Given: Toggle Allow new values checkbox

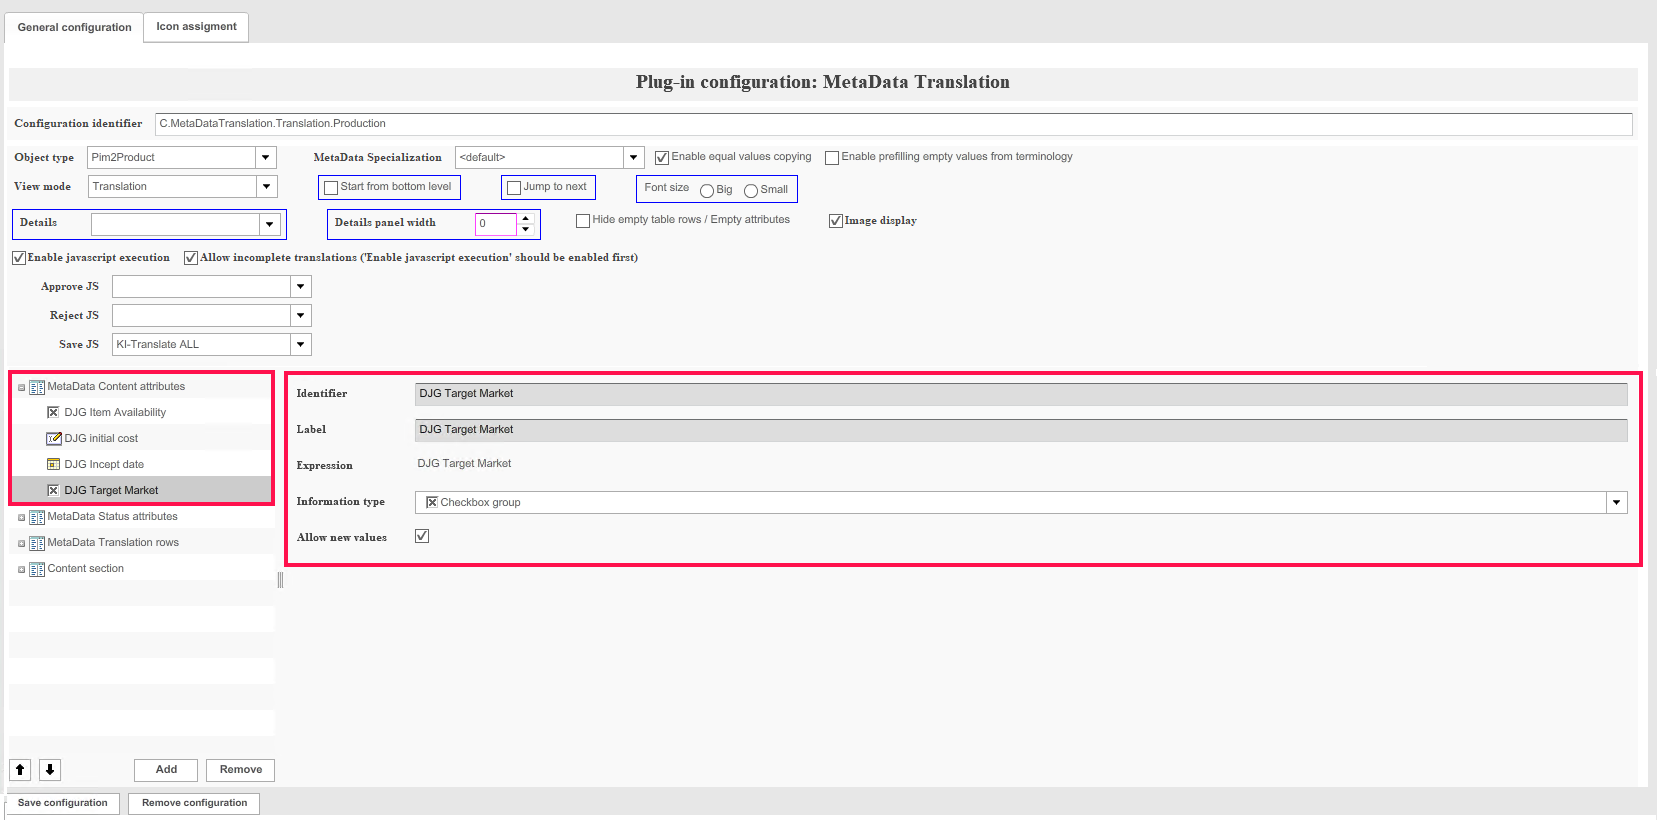Looking at the screenshot, I should click(x=422, y=536).
